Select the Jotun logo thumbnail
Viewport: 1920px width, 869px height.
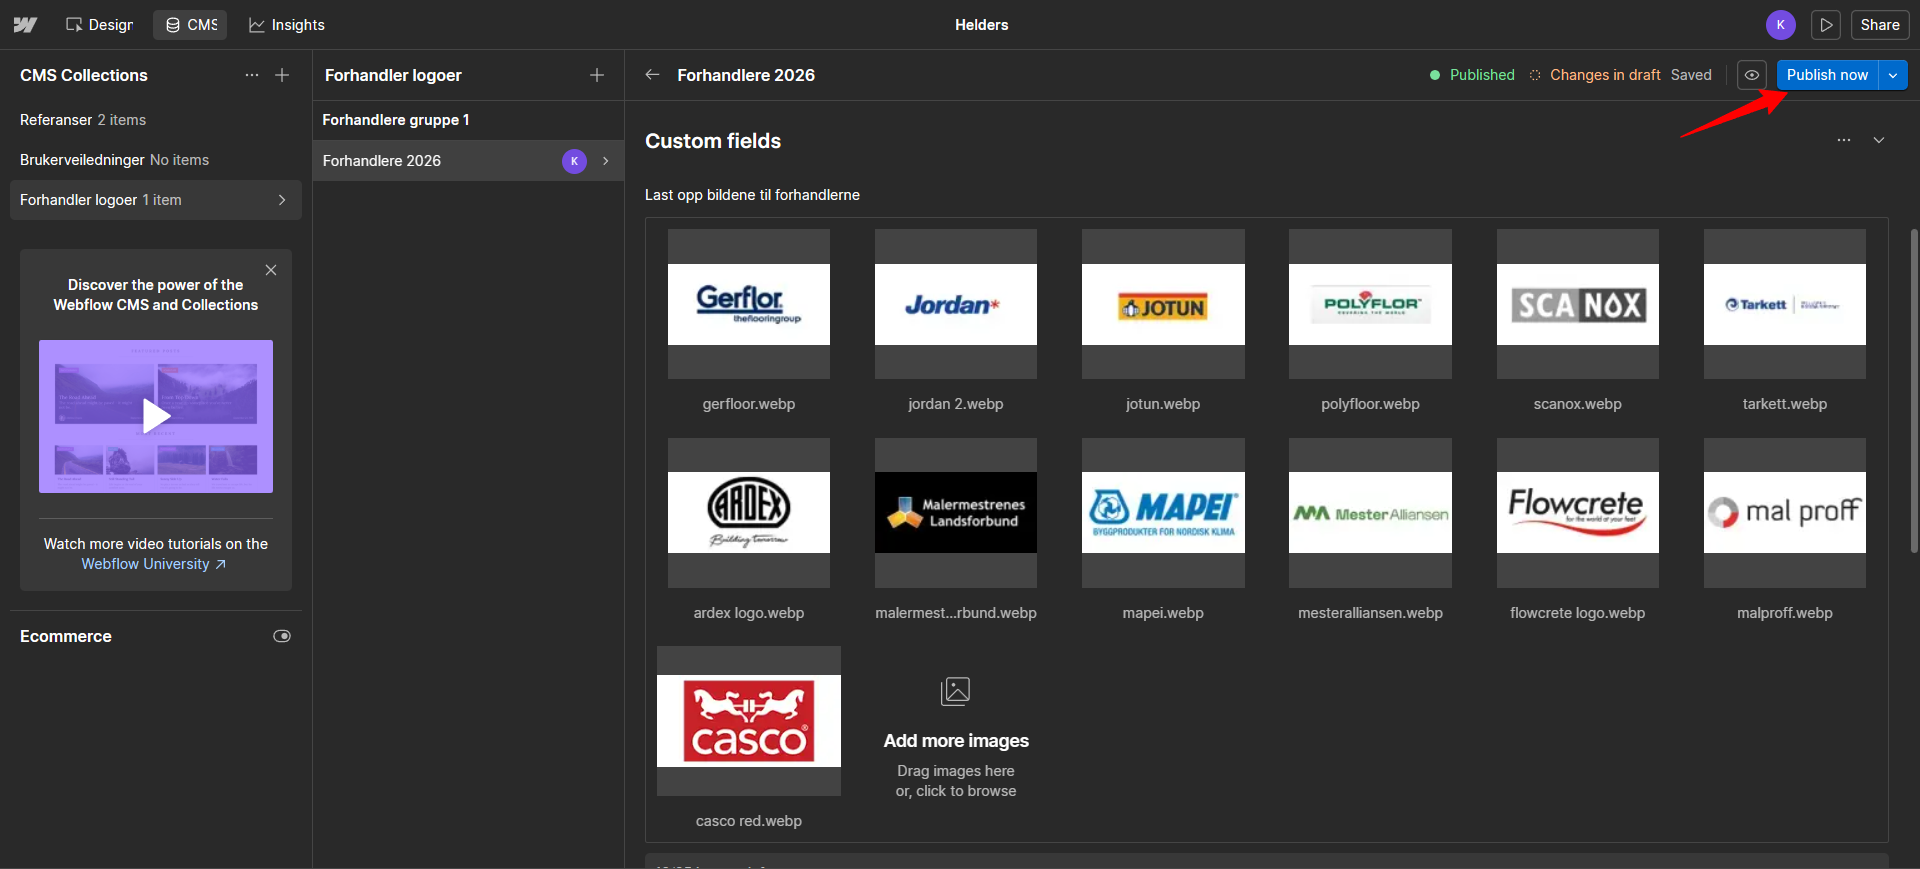[x=1163, y=304]
